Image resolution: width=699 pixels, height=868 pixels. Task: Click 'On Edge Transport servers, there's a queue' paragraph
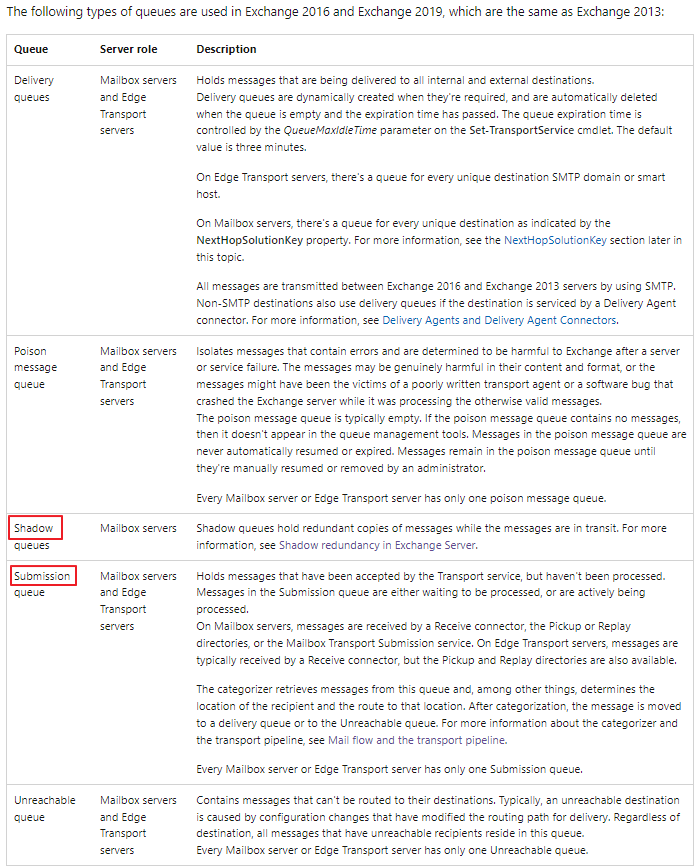[x=431, y=185]
